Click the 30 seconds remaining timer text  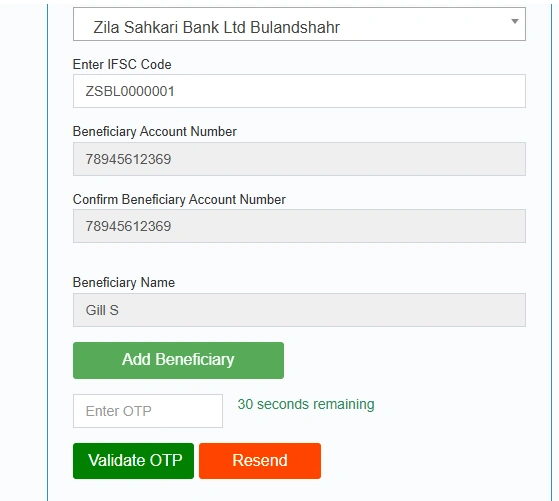(x=306, y=404)
